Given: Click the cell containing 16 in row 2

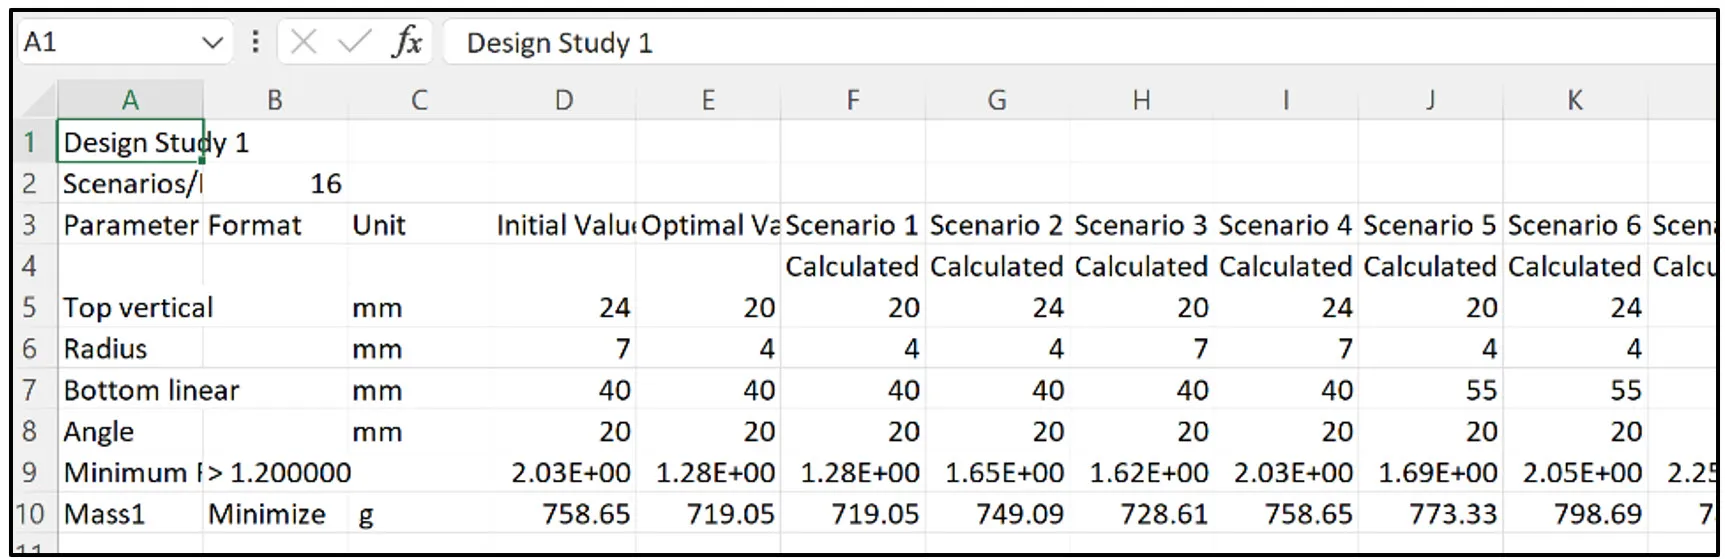Looking at the screenshot, I should [275, 184].
